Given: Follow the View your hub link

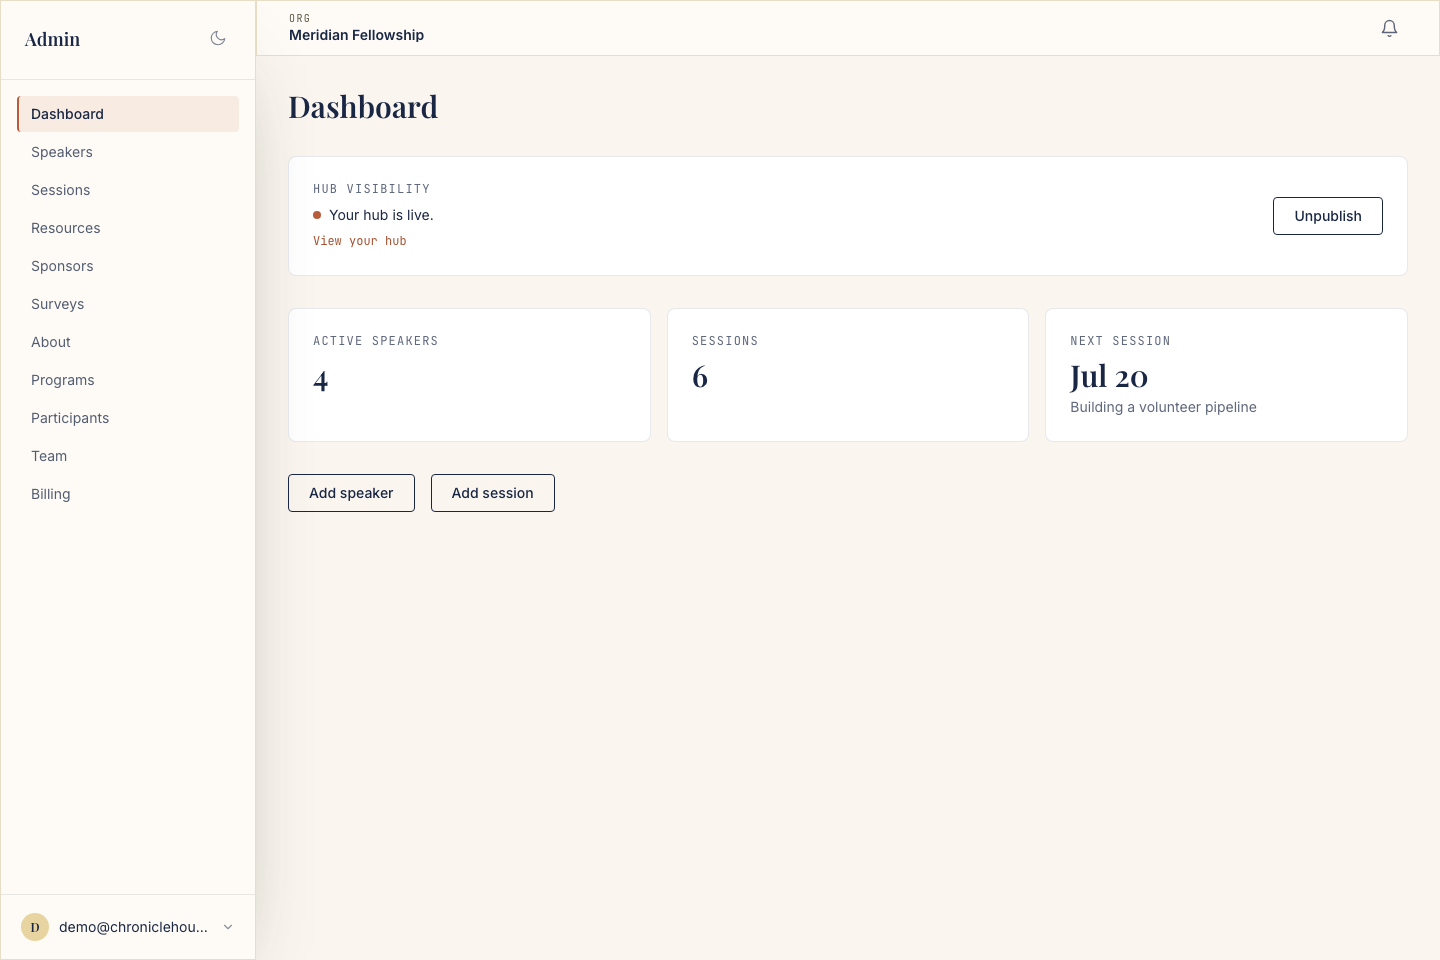Looking at the screenshot, I should click(360, 241).
